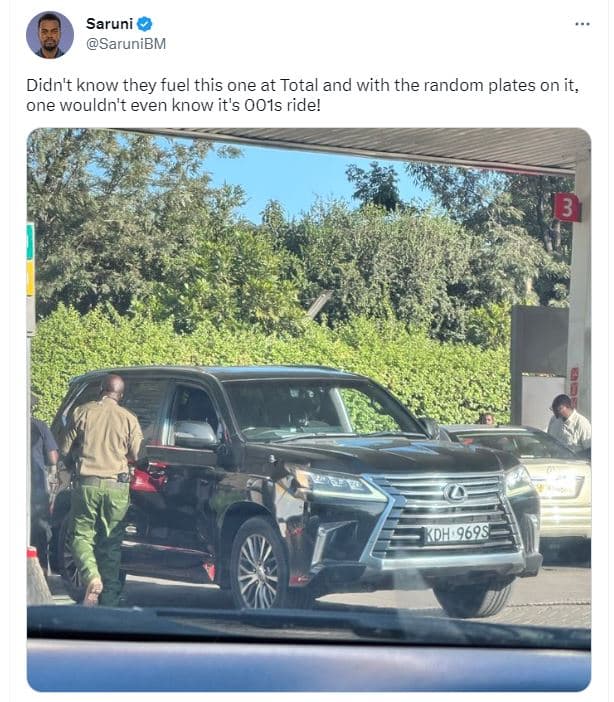Open the three-dot more options menu
Screen dimensions: 614x702
[582, 24]
